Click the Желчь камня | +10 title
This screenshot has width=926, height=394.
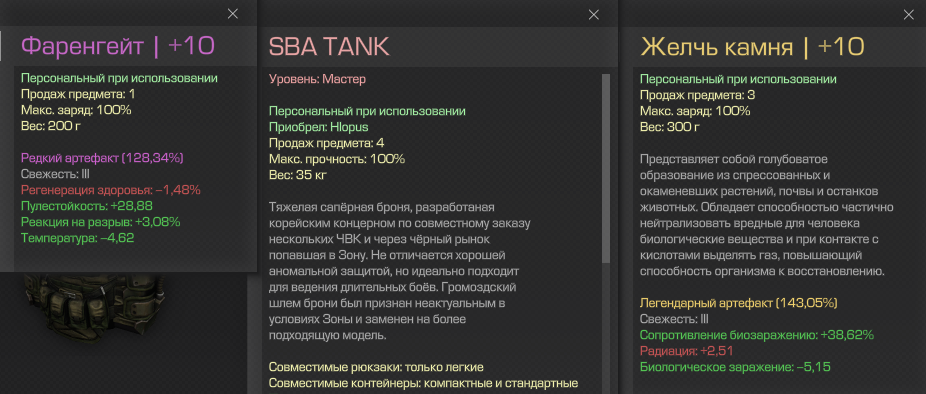(752, 47)
